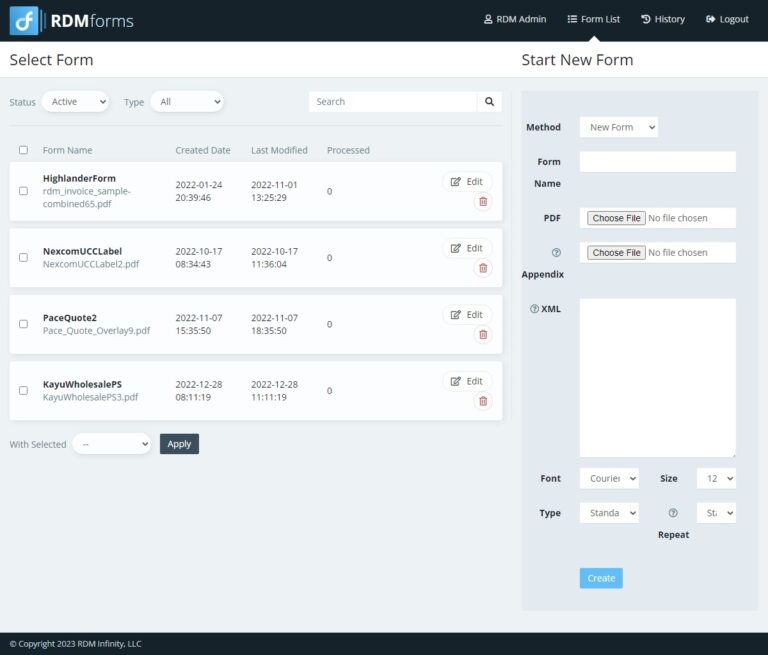
Task: Select the HighlanderForm row checkbox
Action: (x=24, y=191)
